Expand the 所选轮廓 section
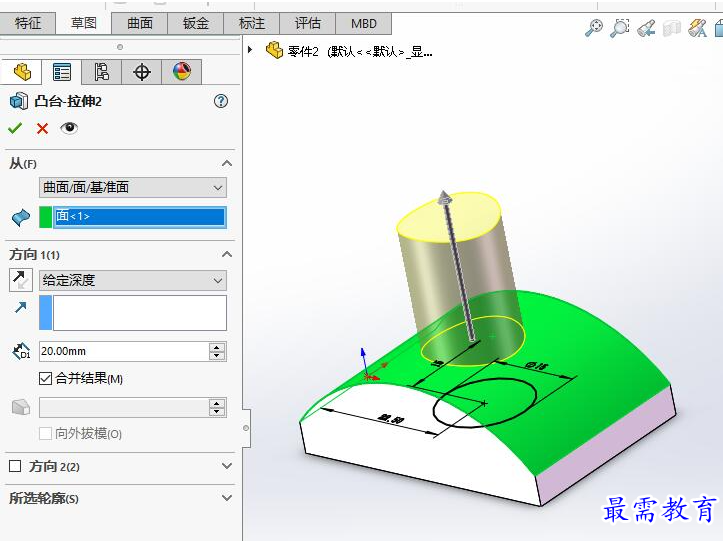 click(227, 498)
